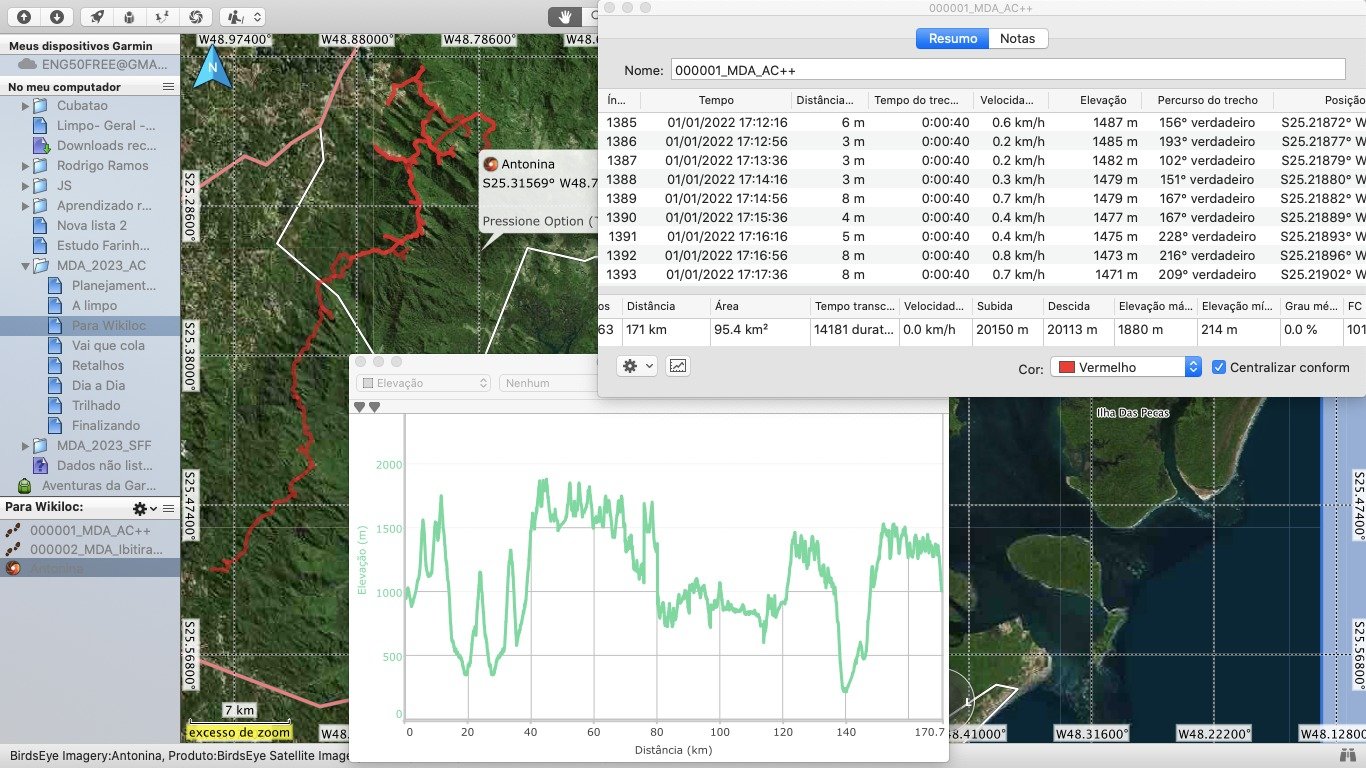Image resolution: width=1366 pixels, height=768 pixels.
Task: Sort the table by the Elevação column header
Action: (x=1102, y=100)
